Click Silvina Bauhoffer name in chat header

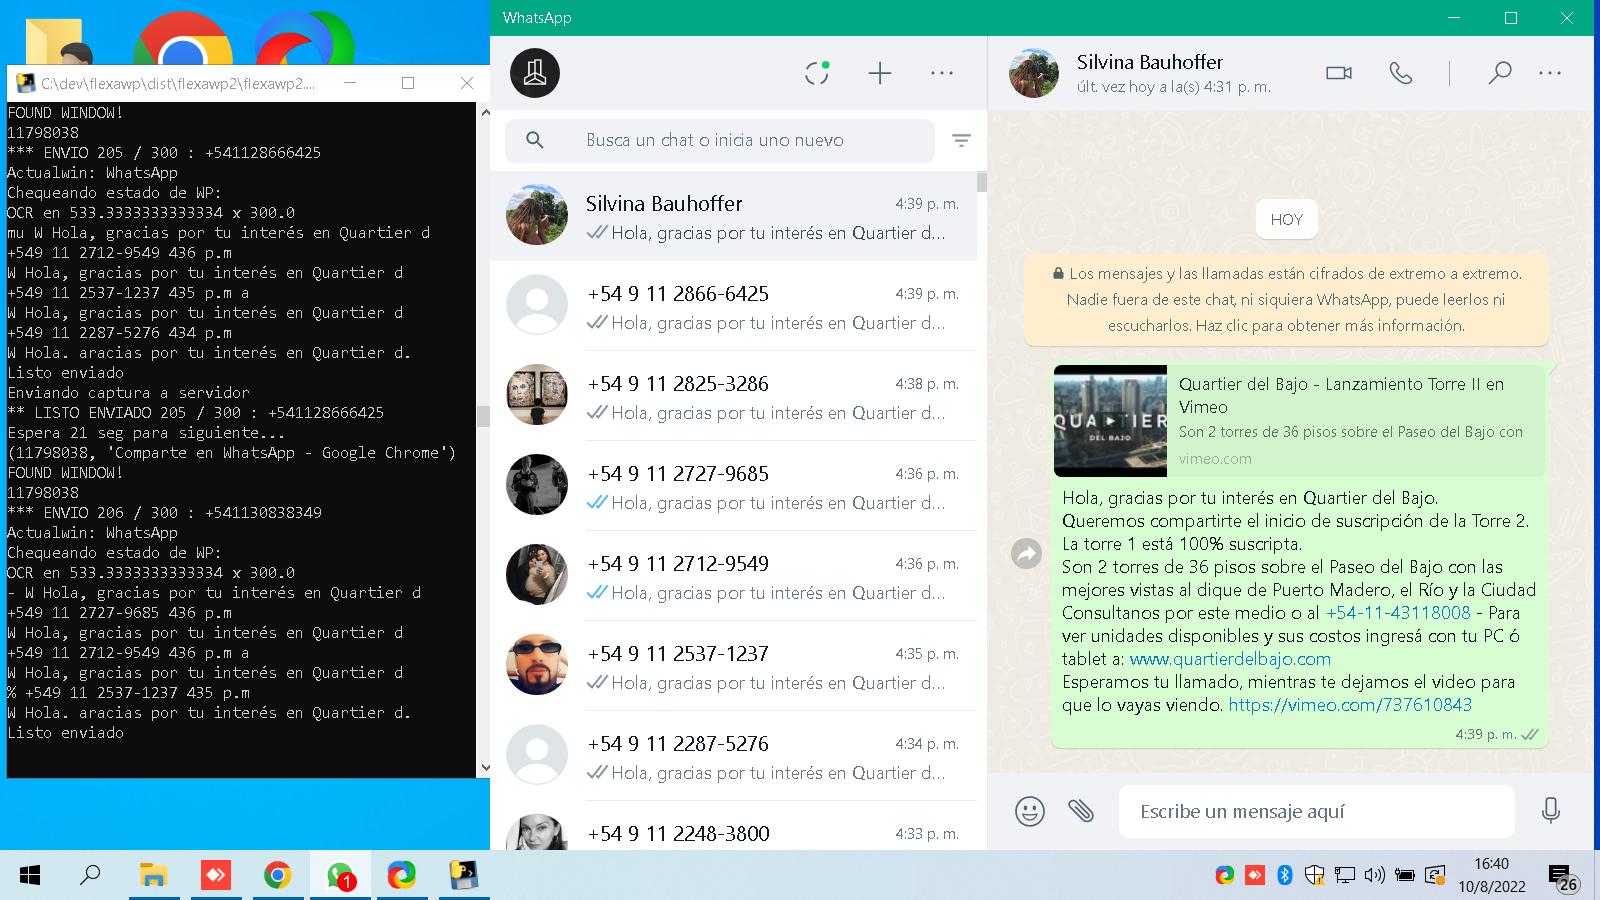tap(1150, 62)
